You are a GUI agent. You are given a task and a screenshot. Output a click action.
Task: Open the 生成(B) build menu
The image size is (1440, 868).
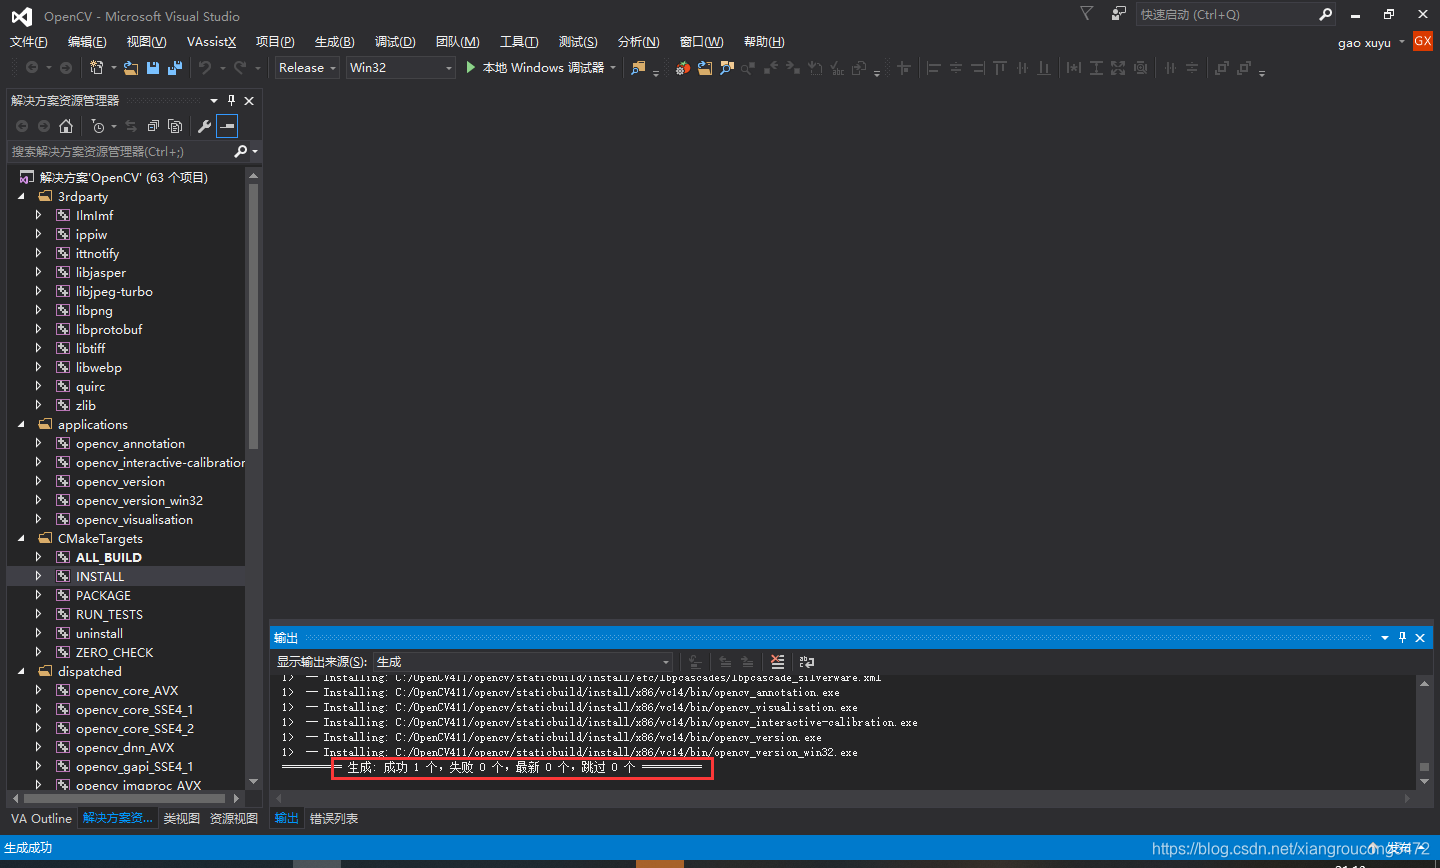click(335, 41)
